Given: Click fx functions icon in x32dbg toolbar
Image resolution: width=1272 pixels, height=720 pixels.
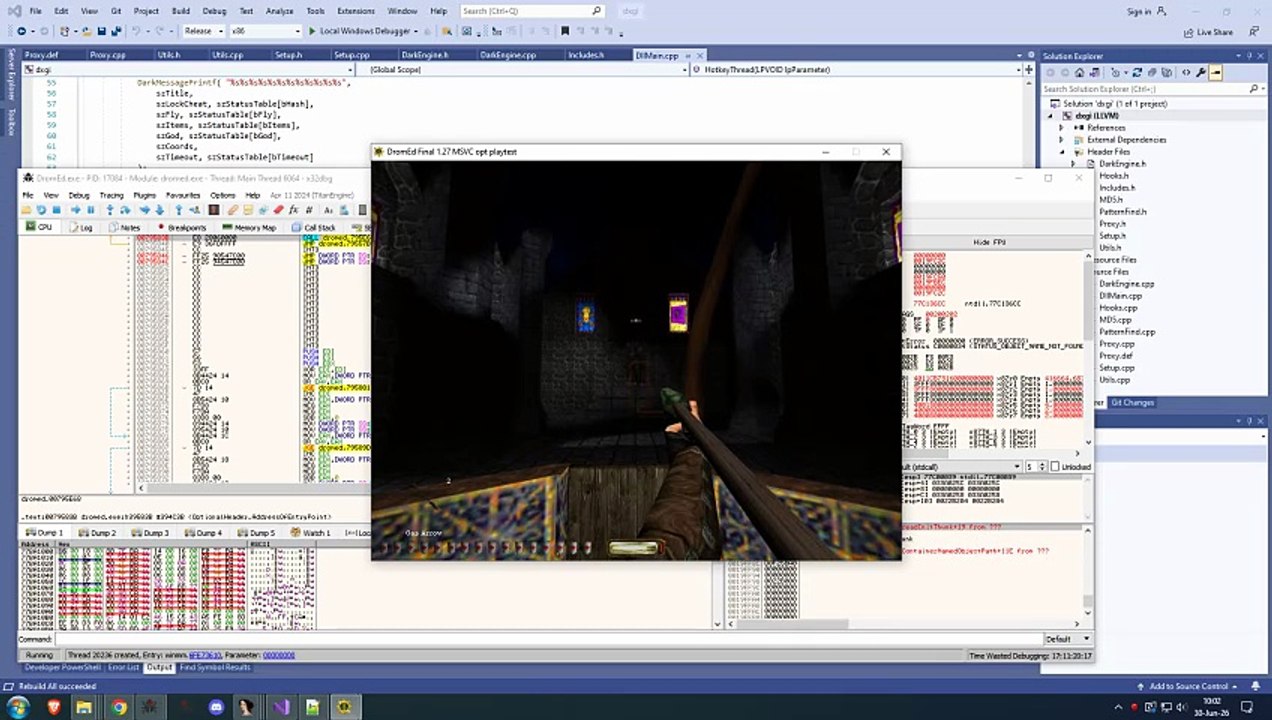Looking at the screenshot, I should (x=294, y=210).
